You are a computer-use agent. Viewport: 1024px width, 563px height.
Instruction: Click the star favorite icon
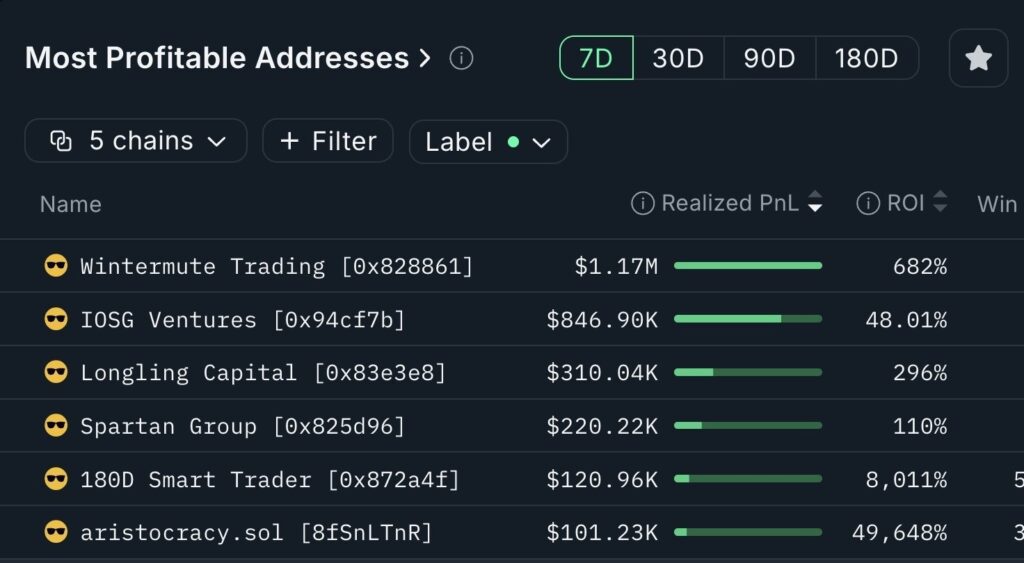click(978, 59)
